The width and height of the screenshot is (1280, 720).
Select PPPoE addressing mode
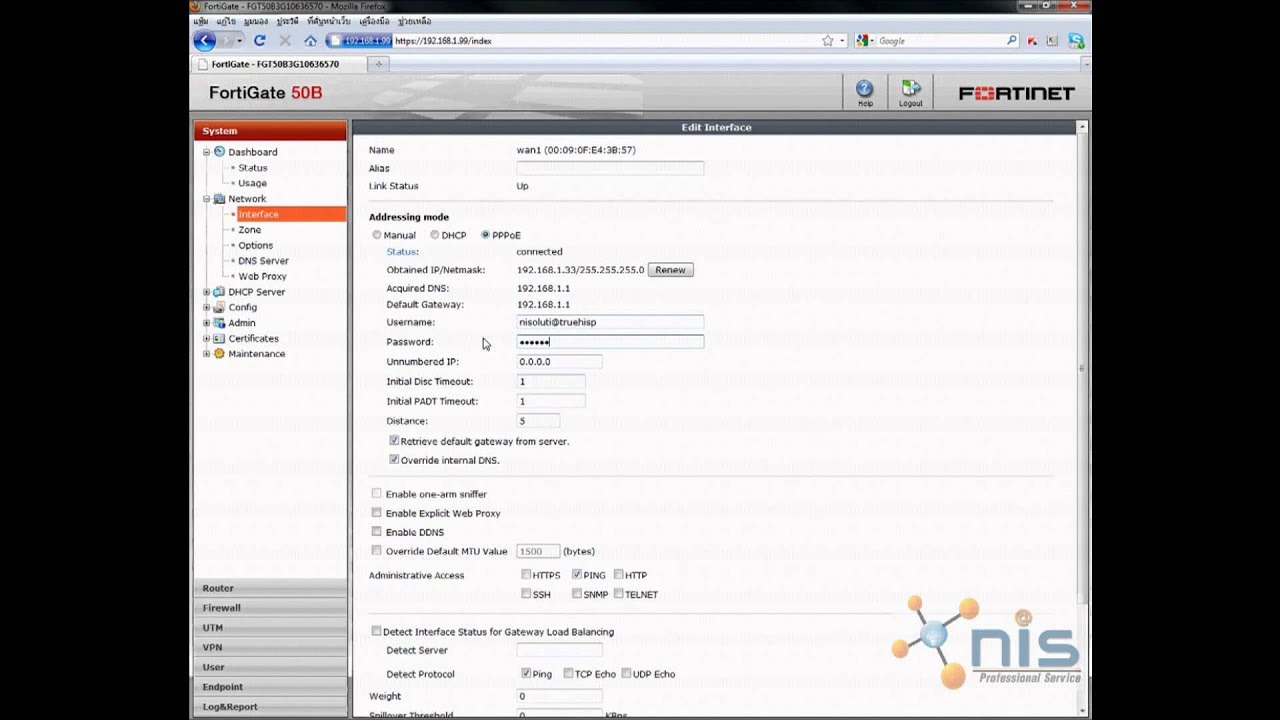click(485, 235)
